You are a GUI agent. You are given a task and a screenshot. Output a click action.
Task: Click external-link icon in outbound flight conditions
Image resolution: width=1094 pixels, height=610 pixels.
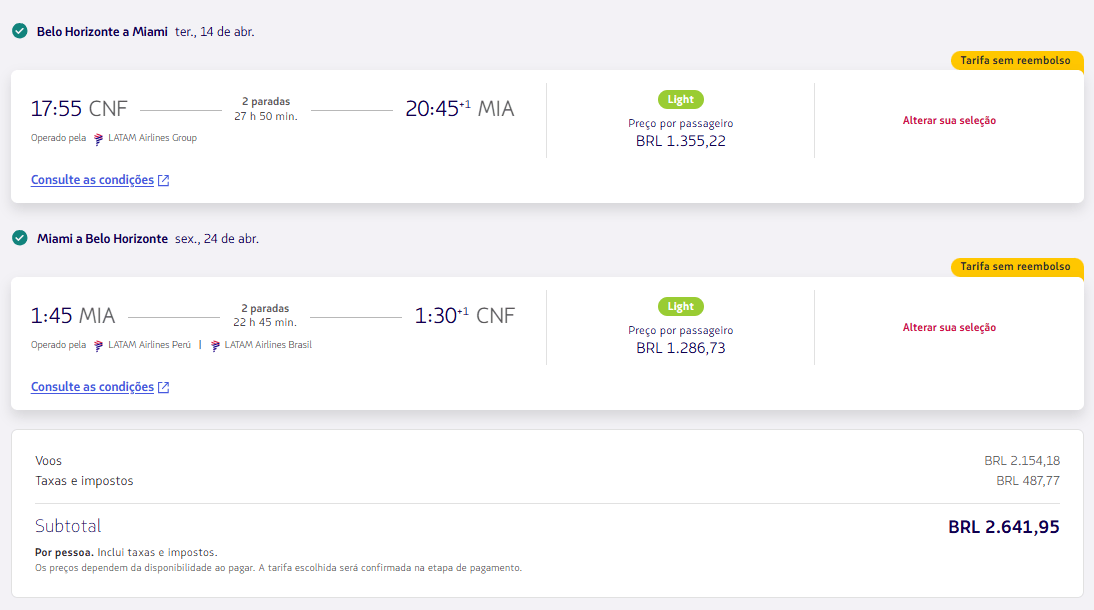(164, 181)
